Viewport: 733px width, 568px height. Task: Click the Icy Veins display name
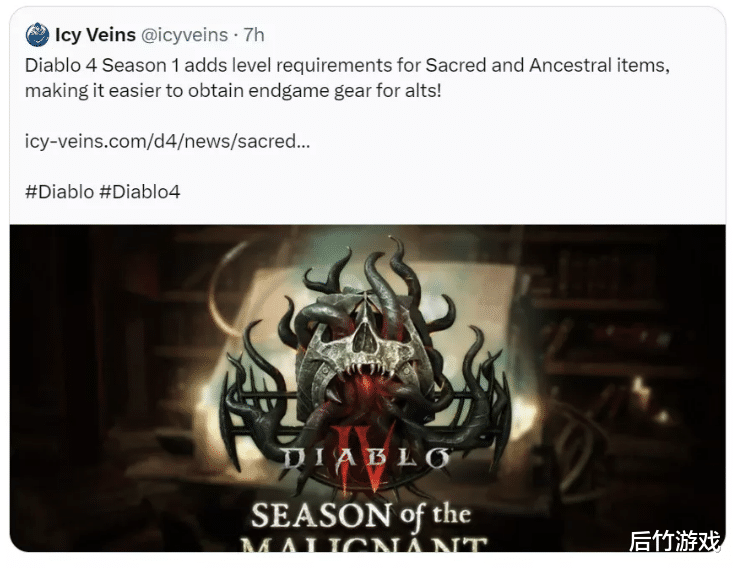point(95,35)
